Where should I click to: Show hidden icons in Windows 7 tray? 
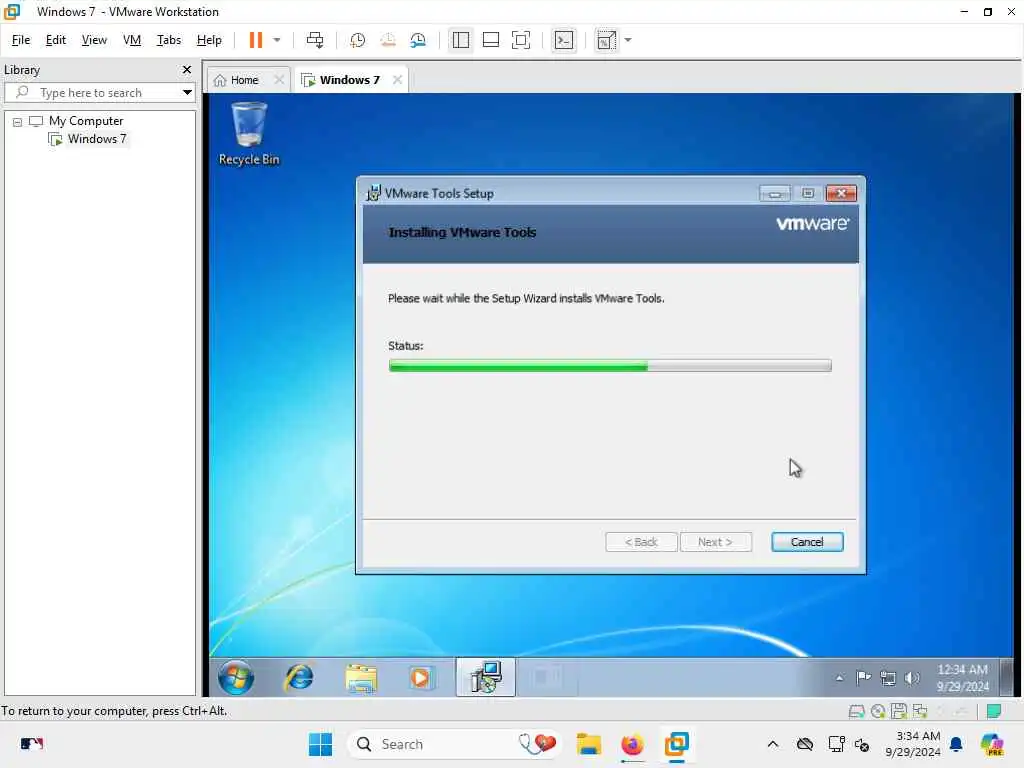pos(839,678)
